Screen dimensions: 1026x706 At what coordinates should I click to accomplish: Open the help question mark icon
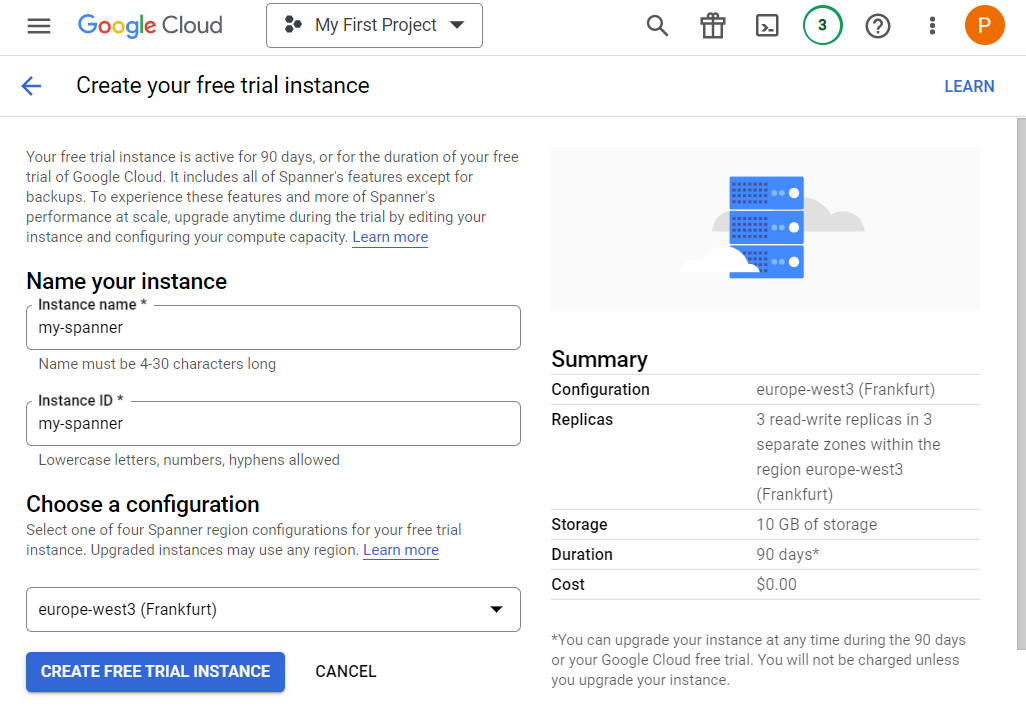(x=877, y=26)
